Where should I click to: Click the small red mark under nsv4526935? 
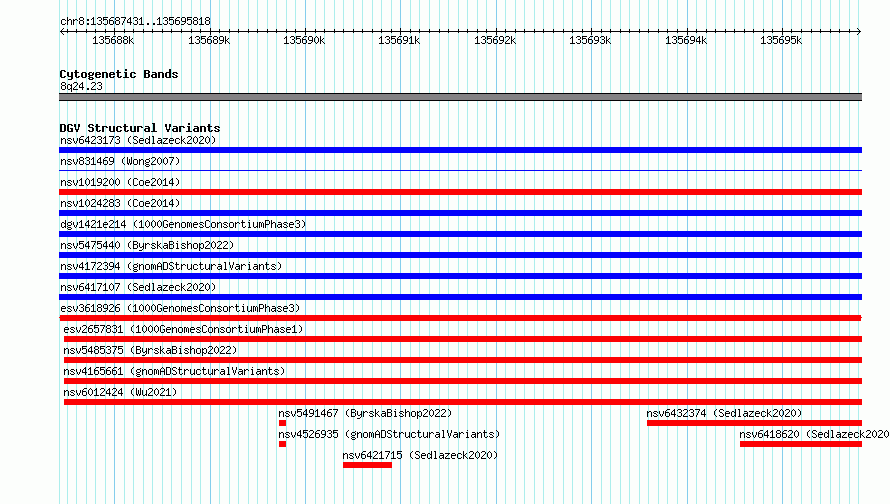(x=282, y=444)
